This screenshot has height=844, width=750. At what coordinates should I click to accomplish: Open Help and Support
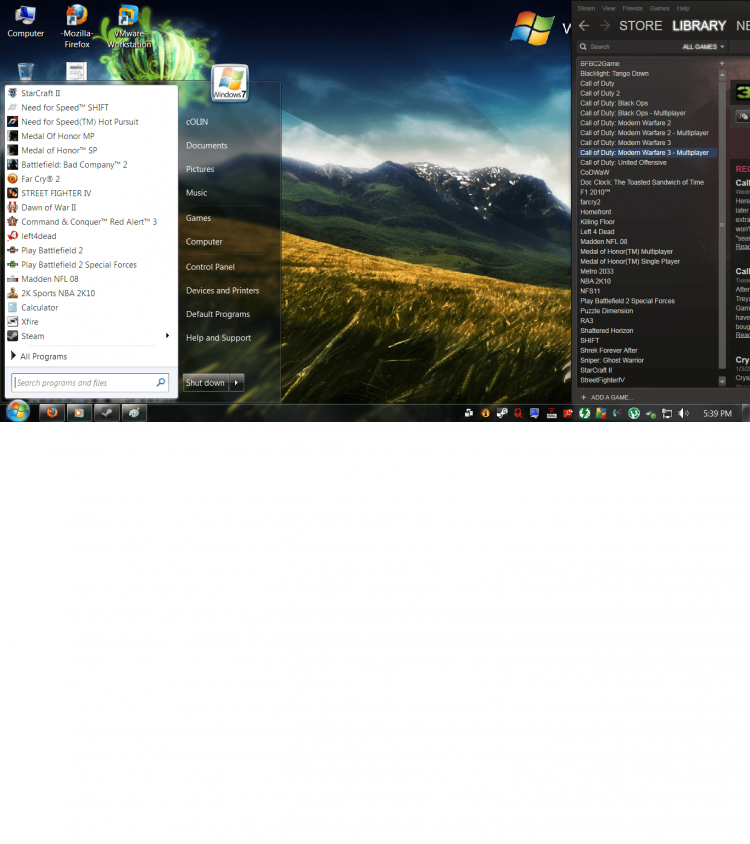(218, 338)
